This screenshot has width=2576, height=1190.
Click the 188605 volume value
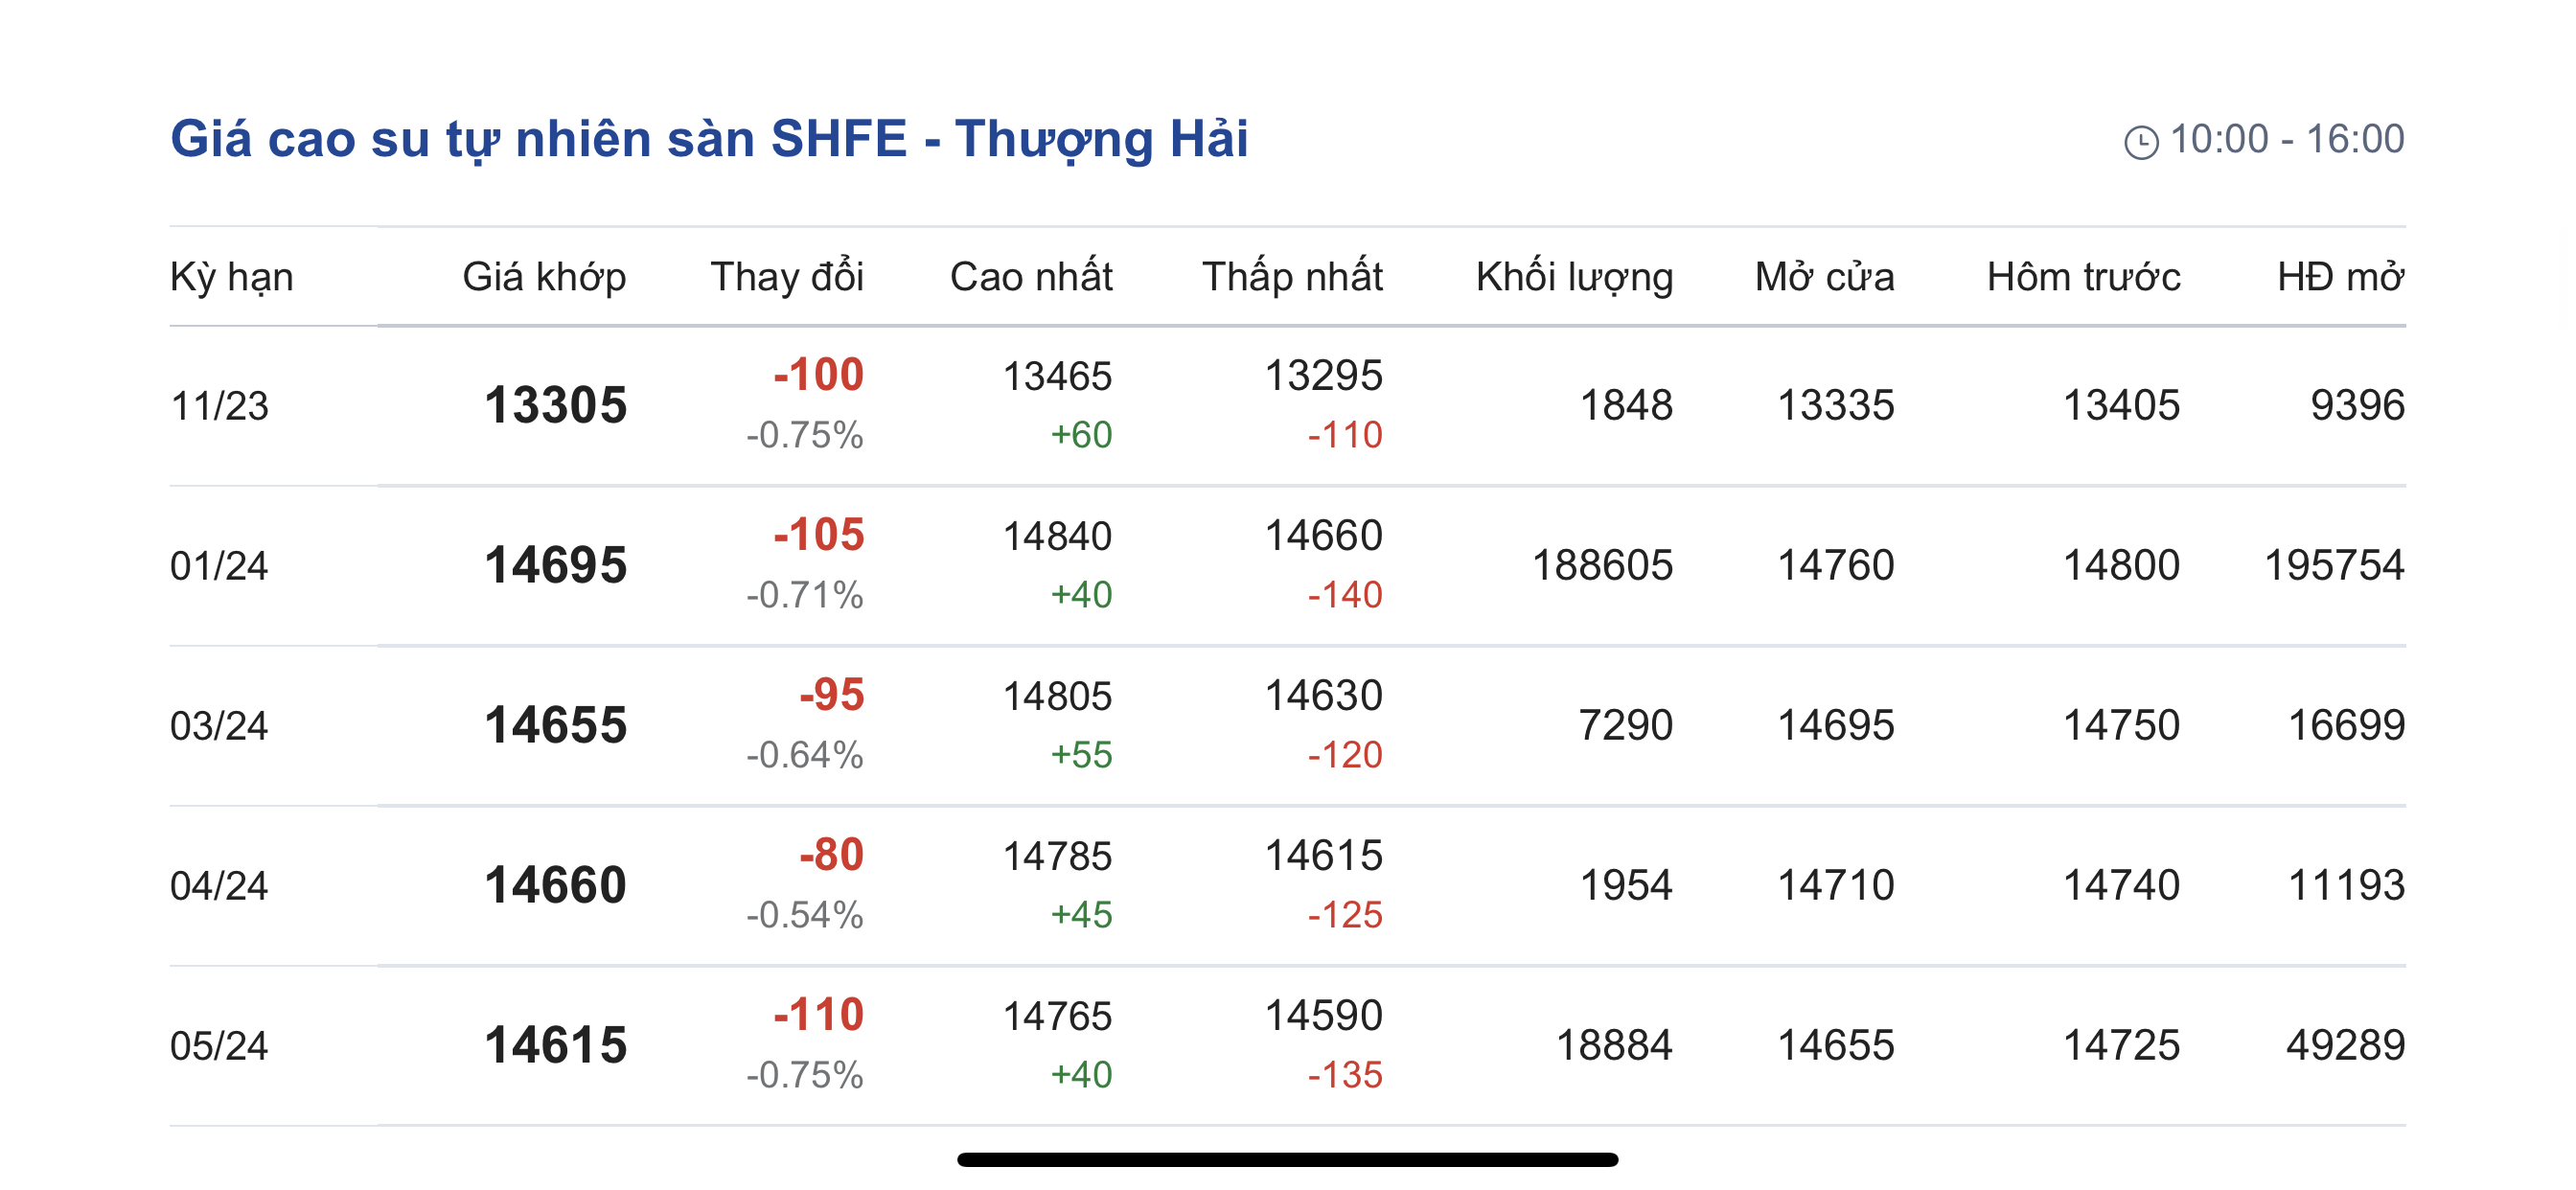[x=1602, y=566]
